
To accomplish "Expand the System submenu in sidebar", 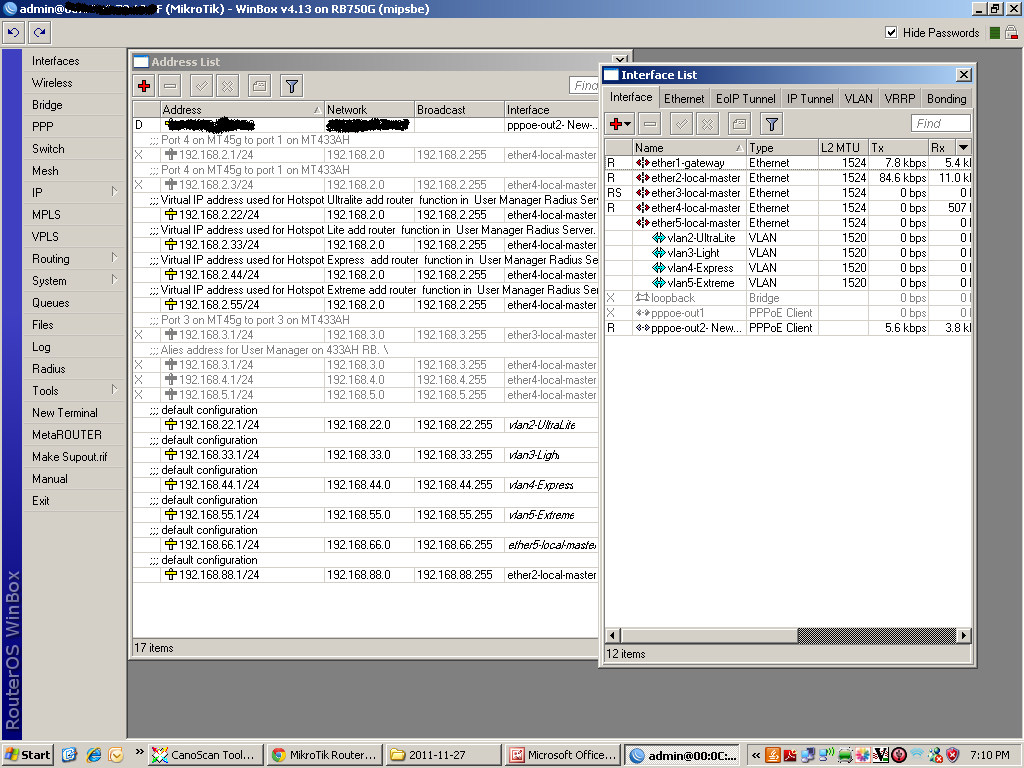I will tap(73, 281).
